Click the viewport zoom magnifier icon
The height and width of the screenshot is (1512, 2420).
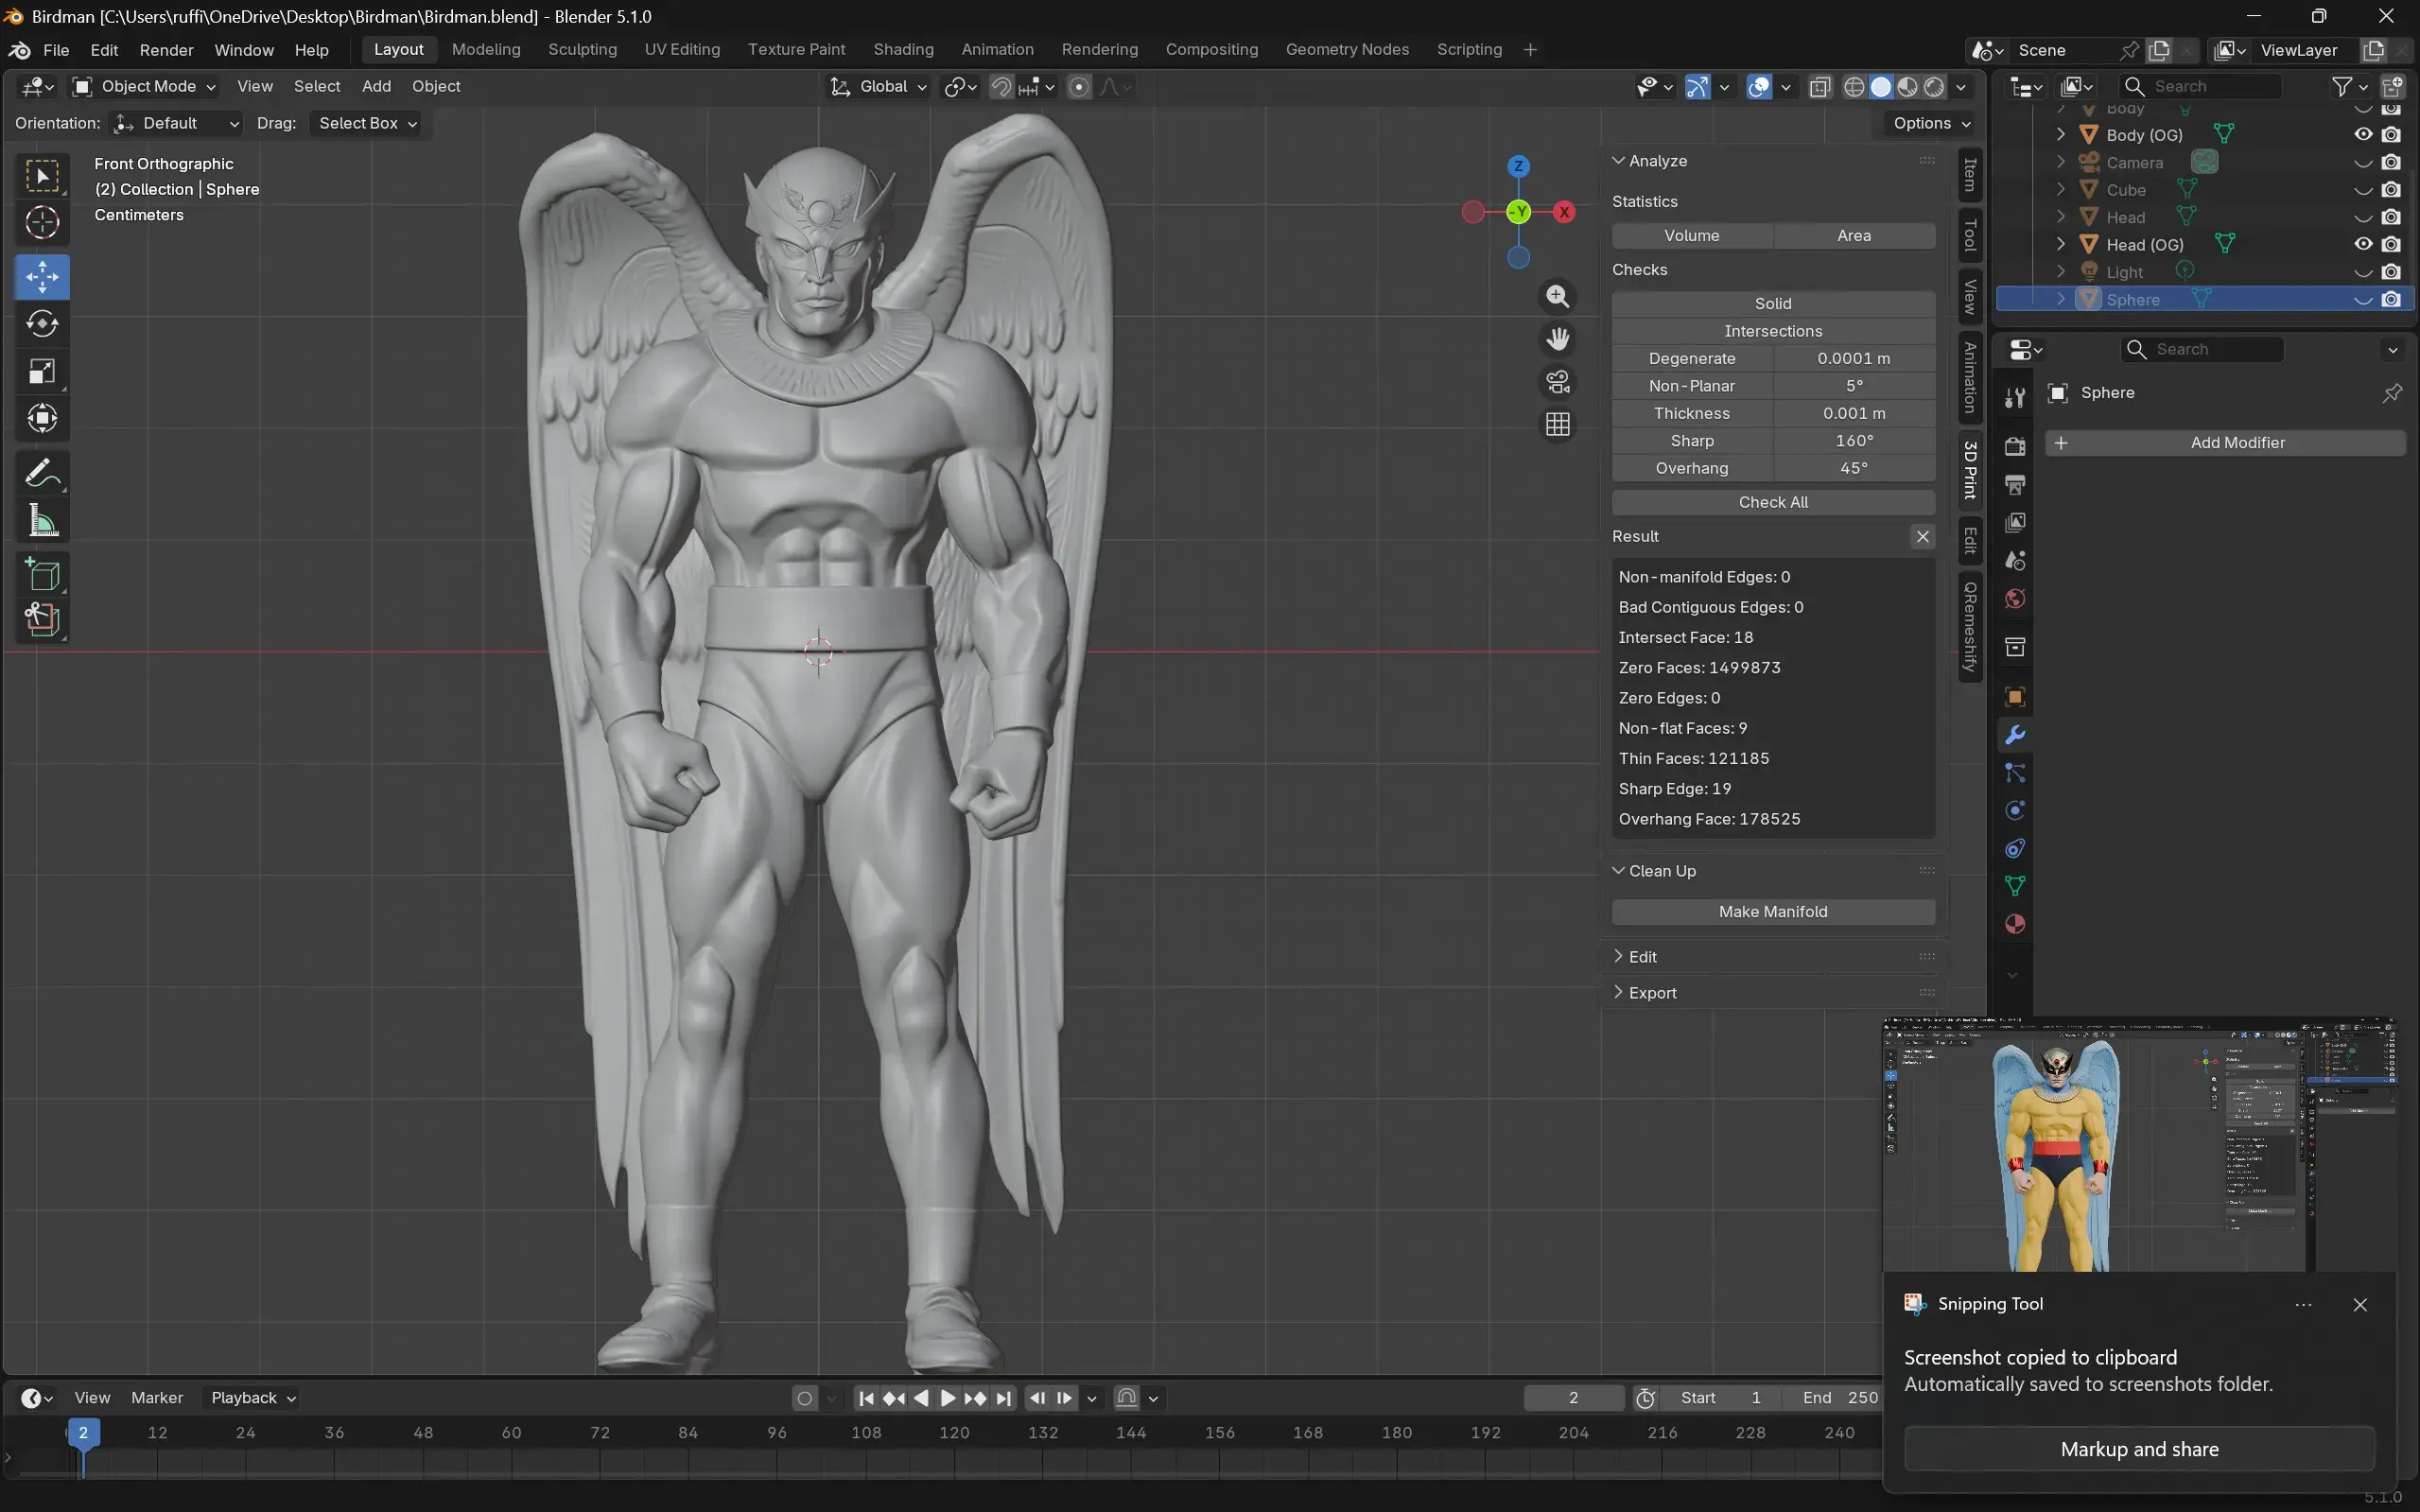1557,296
